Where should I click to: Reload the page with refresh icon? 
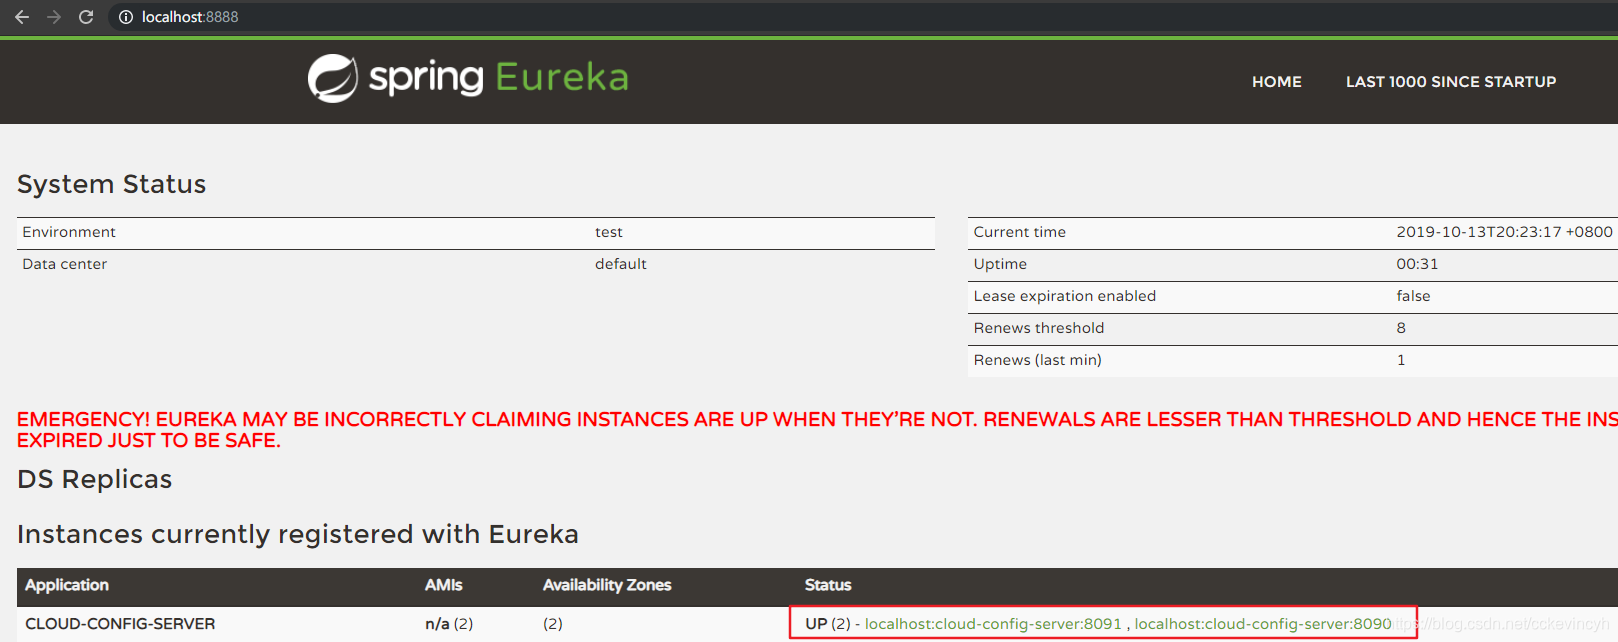tap(86, 17)
